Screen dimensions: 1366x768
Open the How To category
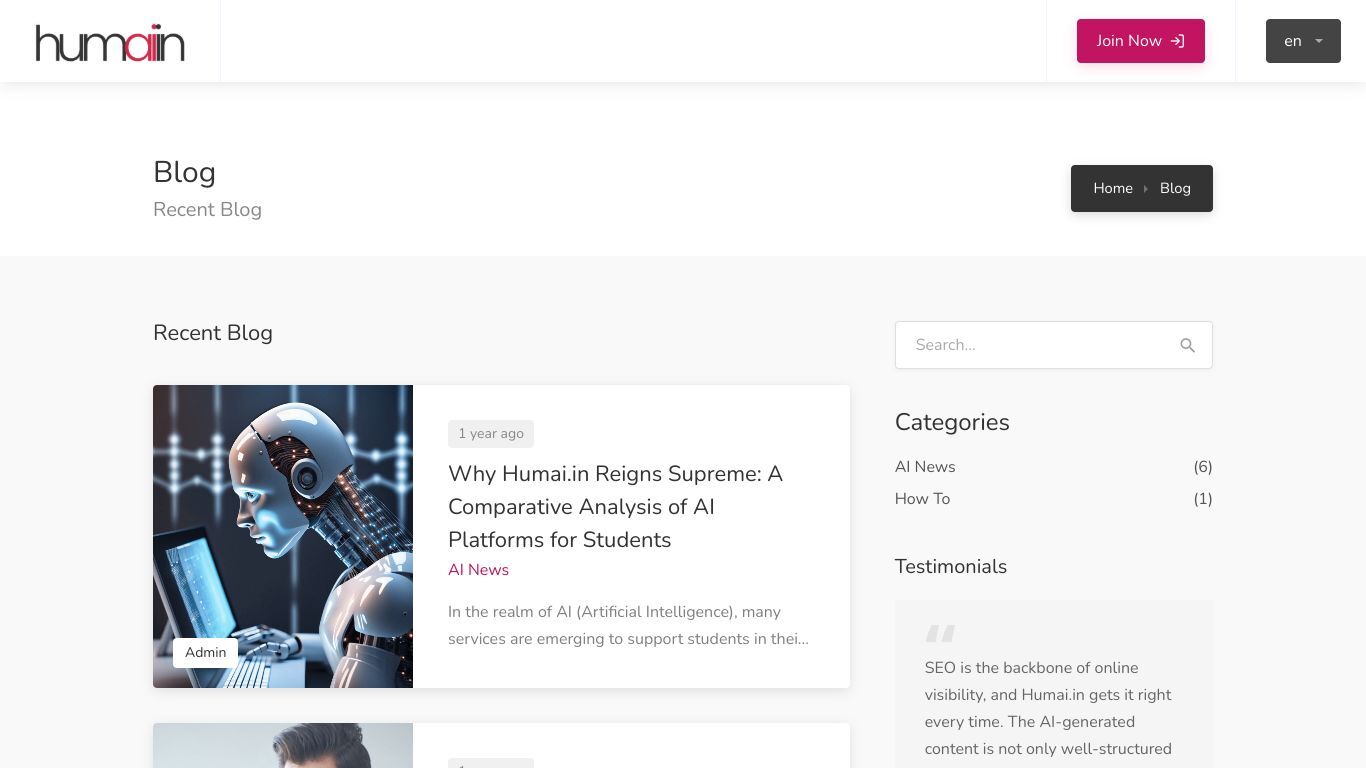tap(922, 499)
